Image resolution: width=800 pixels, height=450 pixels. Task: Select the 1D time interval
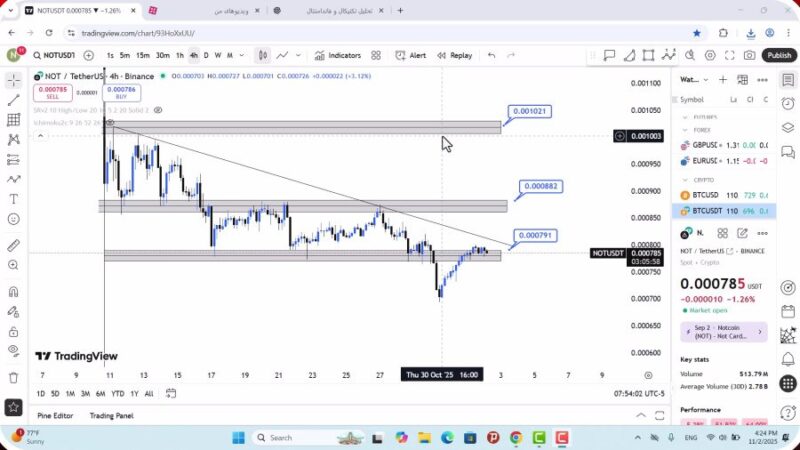(x=41, y=393)
